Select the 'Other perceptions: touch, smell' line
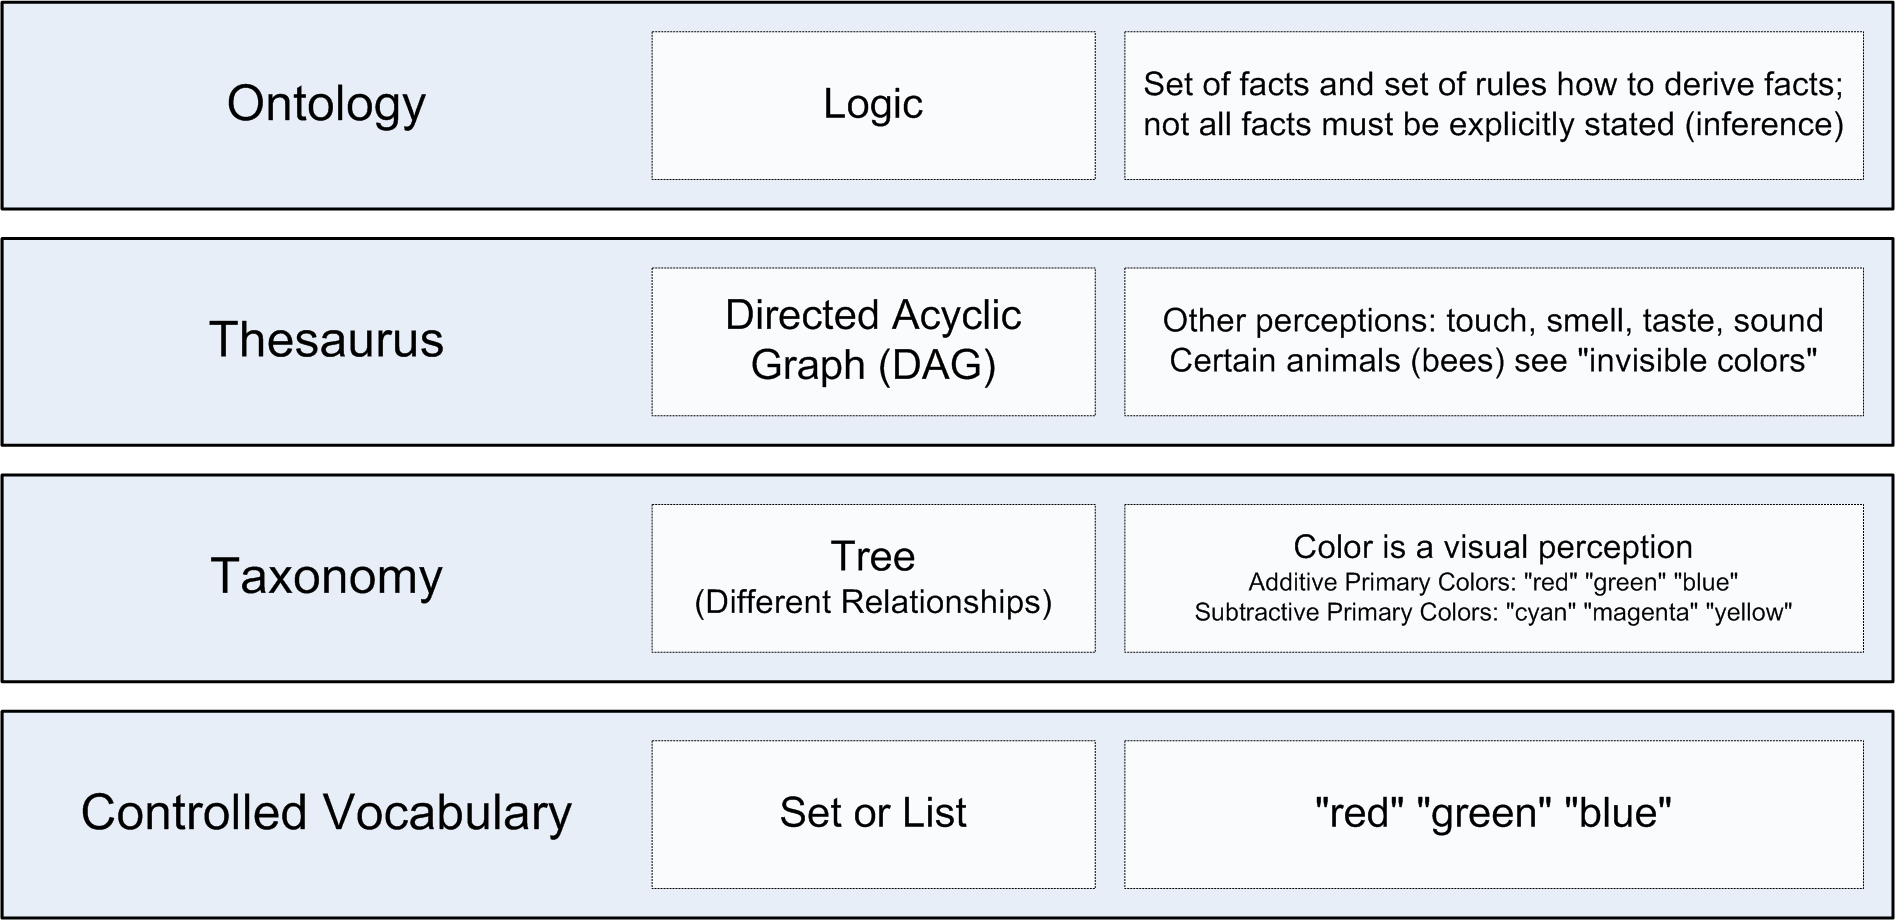 (1493, 321)
